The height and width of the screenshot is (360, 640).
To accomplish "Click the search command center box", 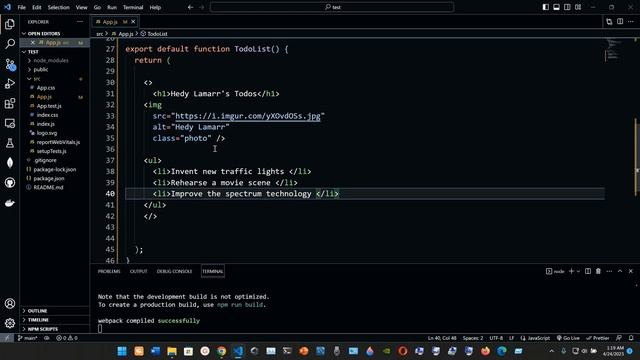I will [332, 7].
